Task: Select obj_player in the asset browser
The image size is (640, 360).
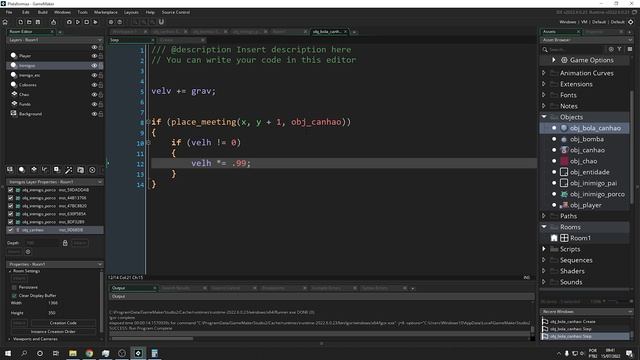Action: tap(585, 205)
